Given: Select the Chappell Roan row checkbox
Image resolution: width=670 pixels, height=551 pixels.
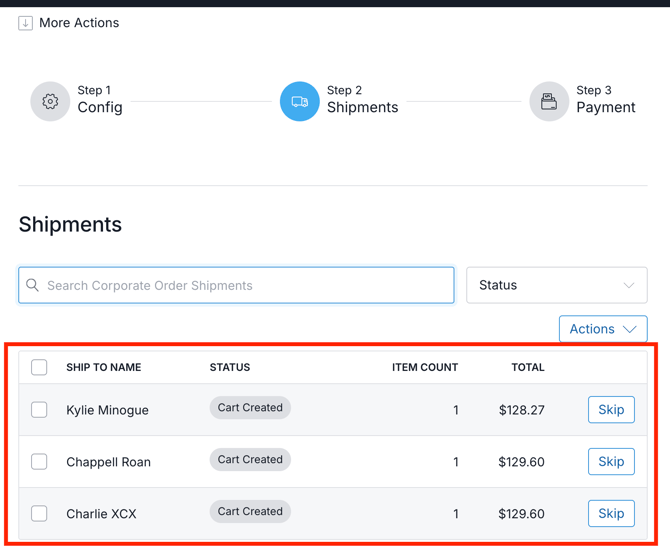Looking at the screenshot, I should [39, 462].
